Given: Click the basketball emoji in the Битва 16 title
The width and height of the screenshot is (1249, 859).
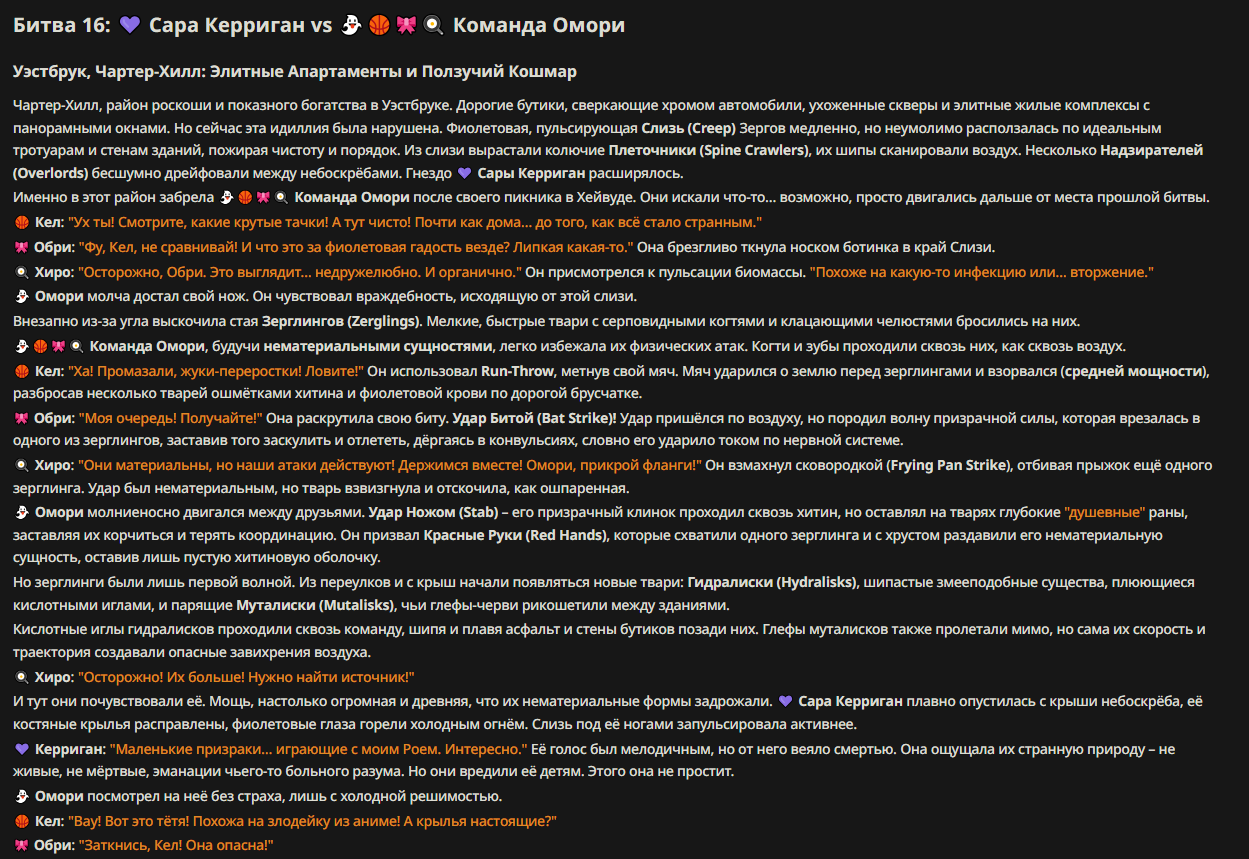Looking at the screenshot, I should pyautogui.click(x=379, y=26).
